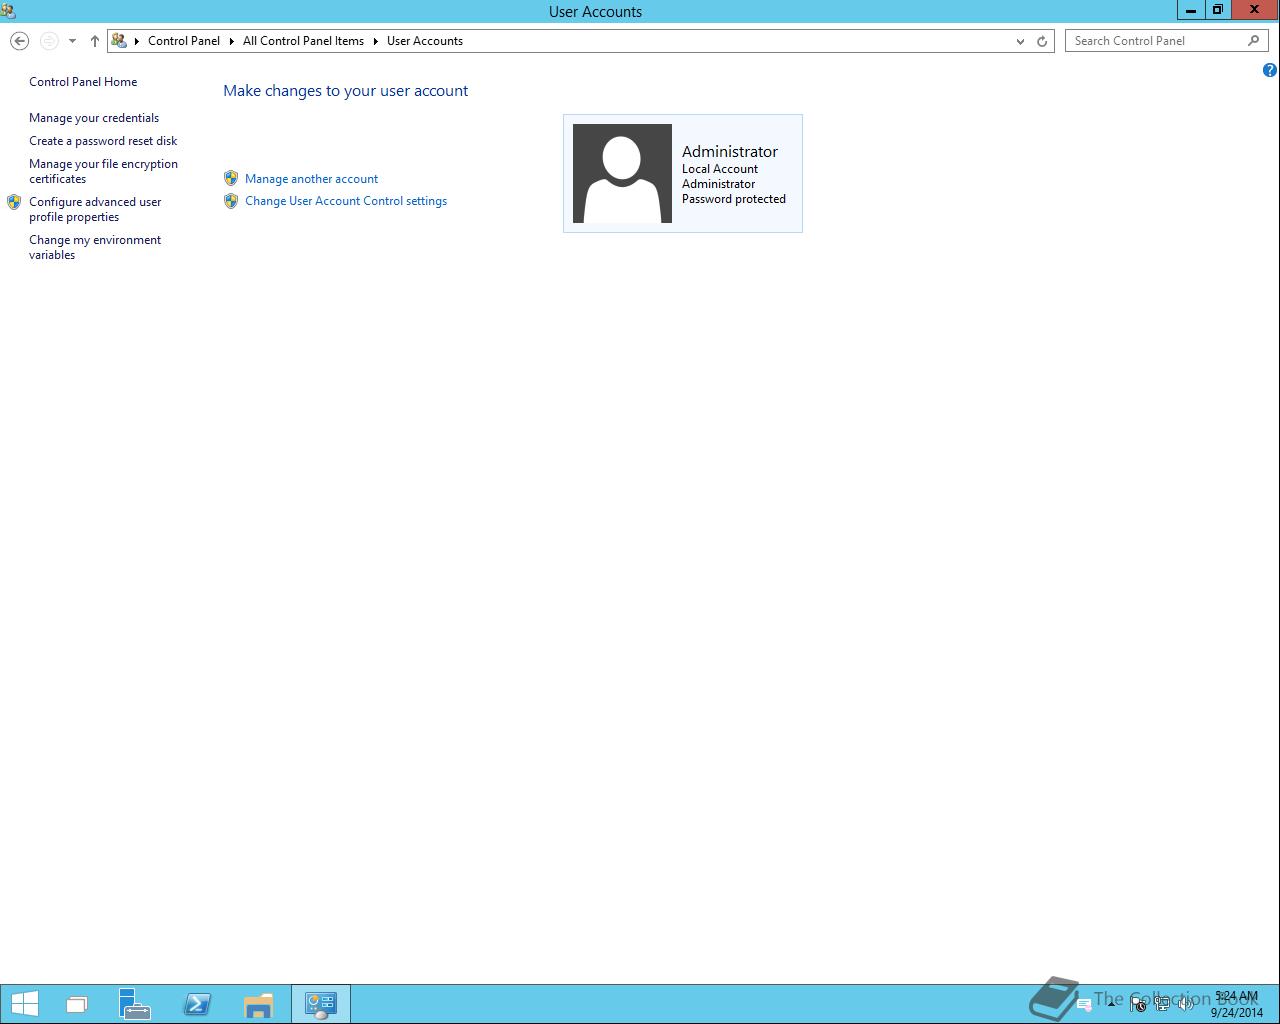The image size is (1280, 1024).
Task: Click shield icon beside Change User Account Control
Action: [x=231, y=200]
